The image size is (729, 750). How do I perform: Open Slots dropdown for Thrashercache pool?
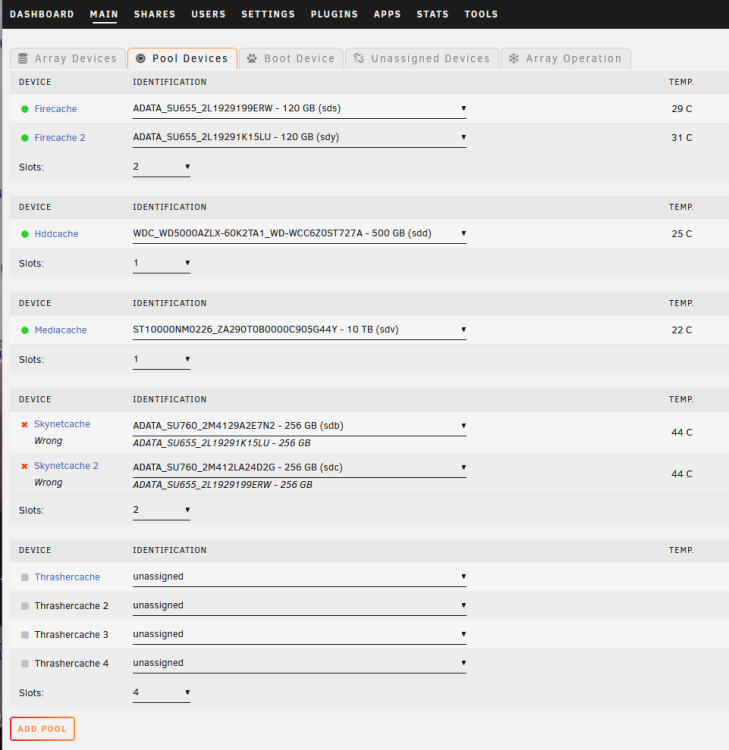[x=161, y=693]
